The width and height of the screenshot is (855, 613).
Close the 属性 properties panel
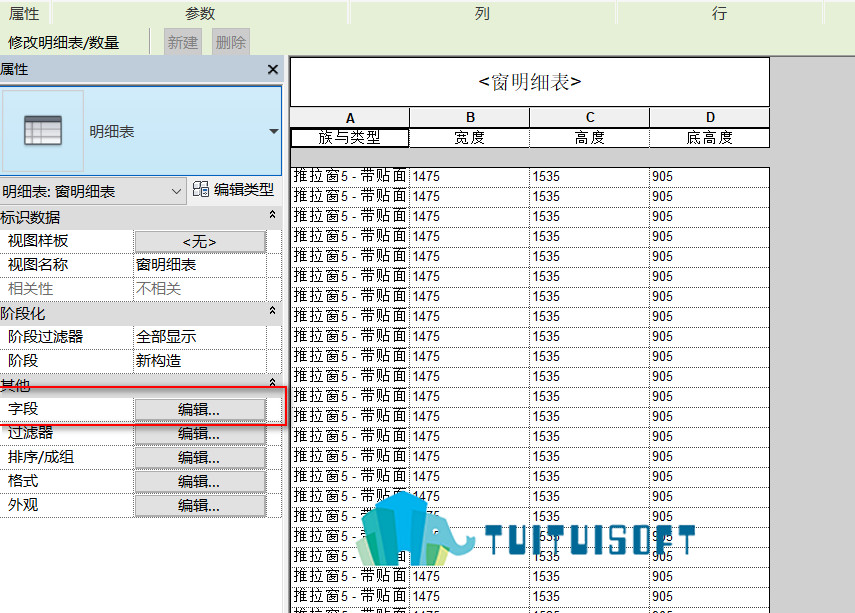coord(273,70)
